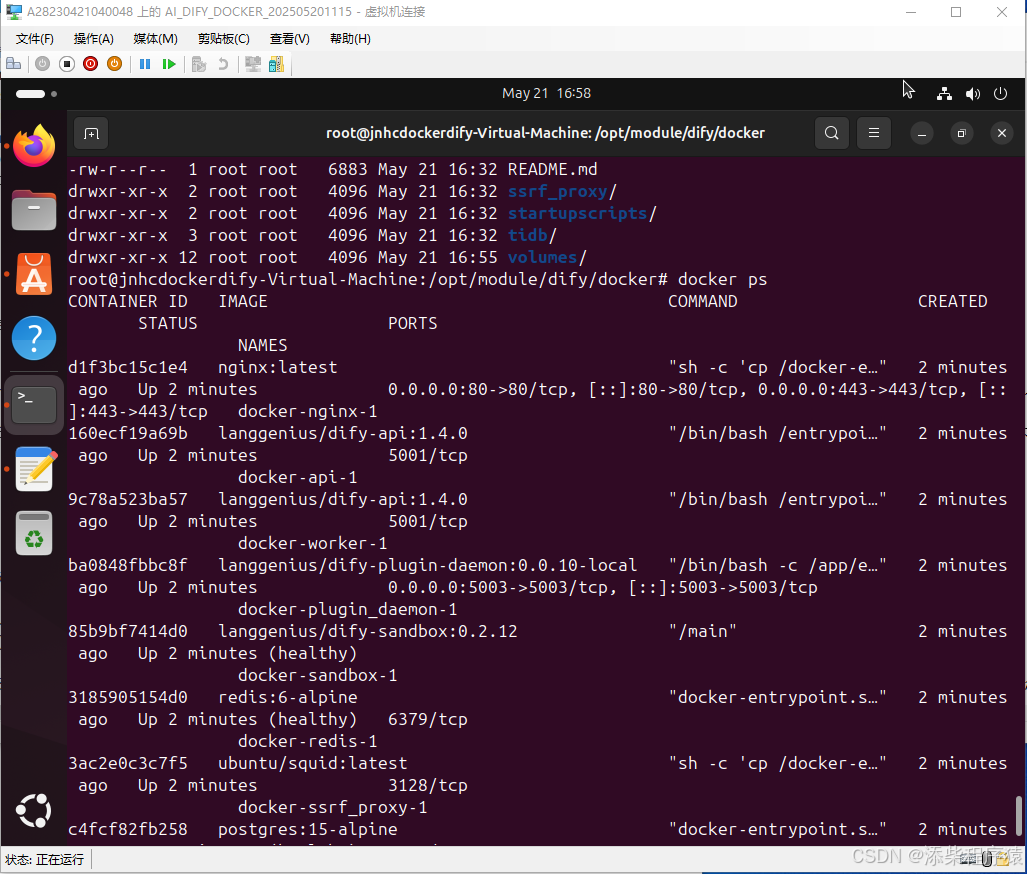Screen dimensions: 1027x874
Task: Launch Firefox from the Ubuntu dock
Action: click(34, 145)
